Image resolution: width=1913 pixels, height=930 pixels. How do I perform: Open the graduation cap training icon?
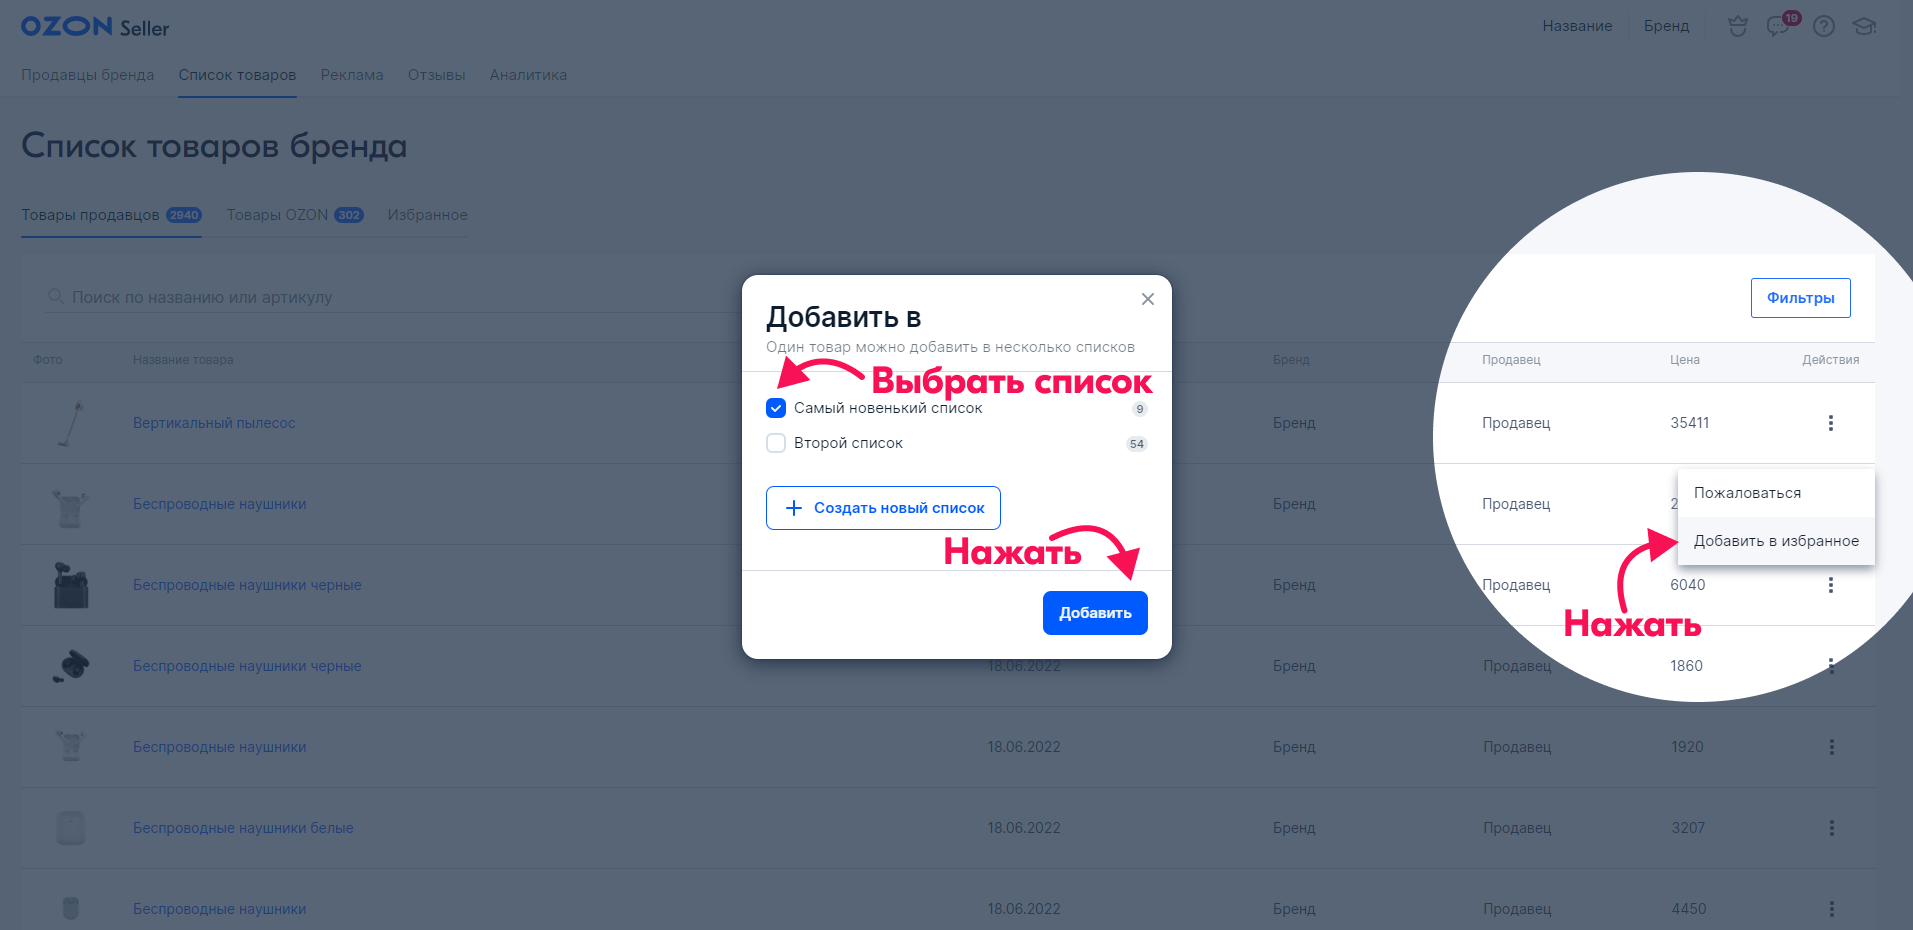click(1864, 27)
